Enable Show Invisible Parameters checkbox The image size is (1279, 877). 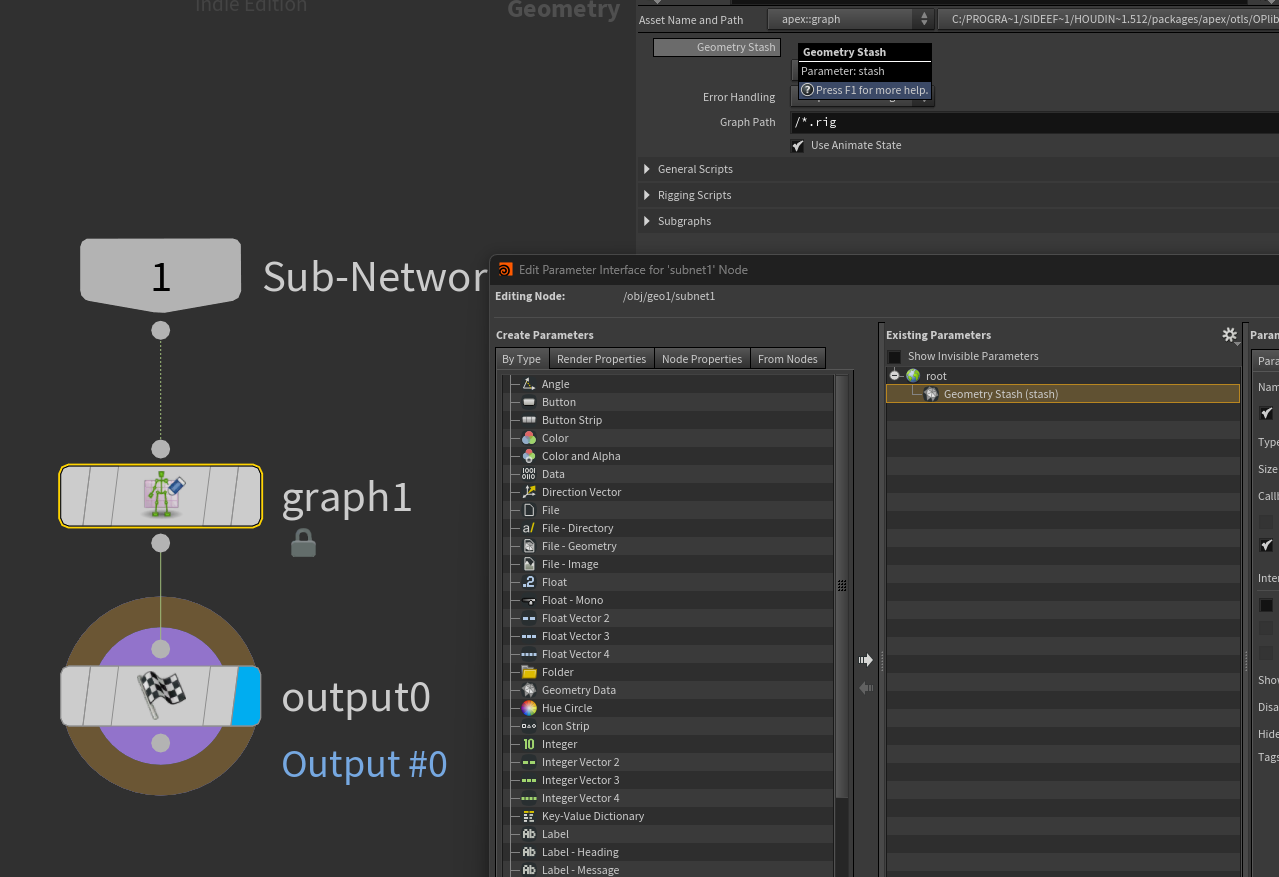(x=895, y=357)
